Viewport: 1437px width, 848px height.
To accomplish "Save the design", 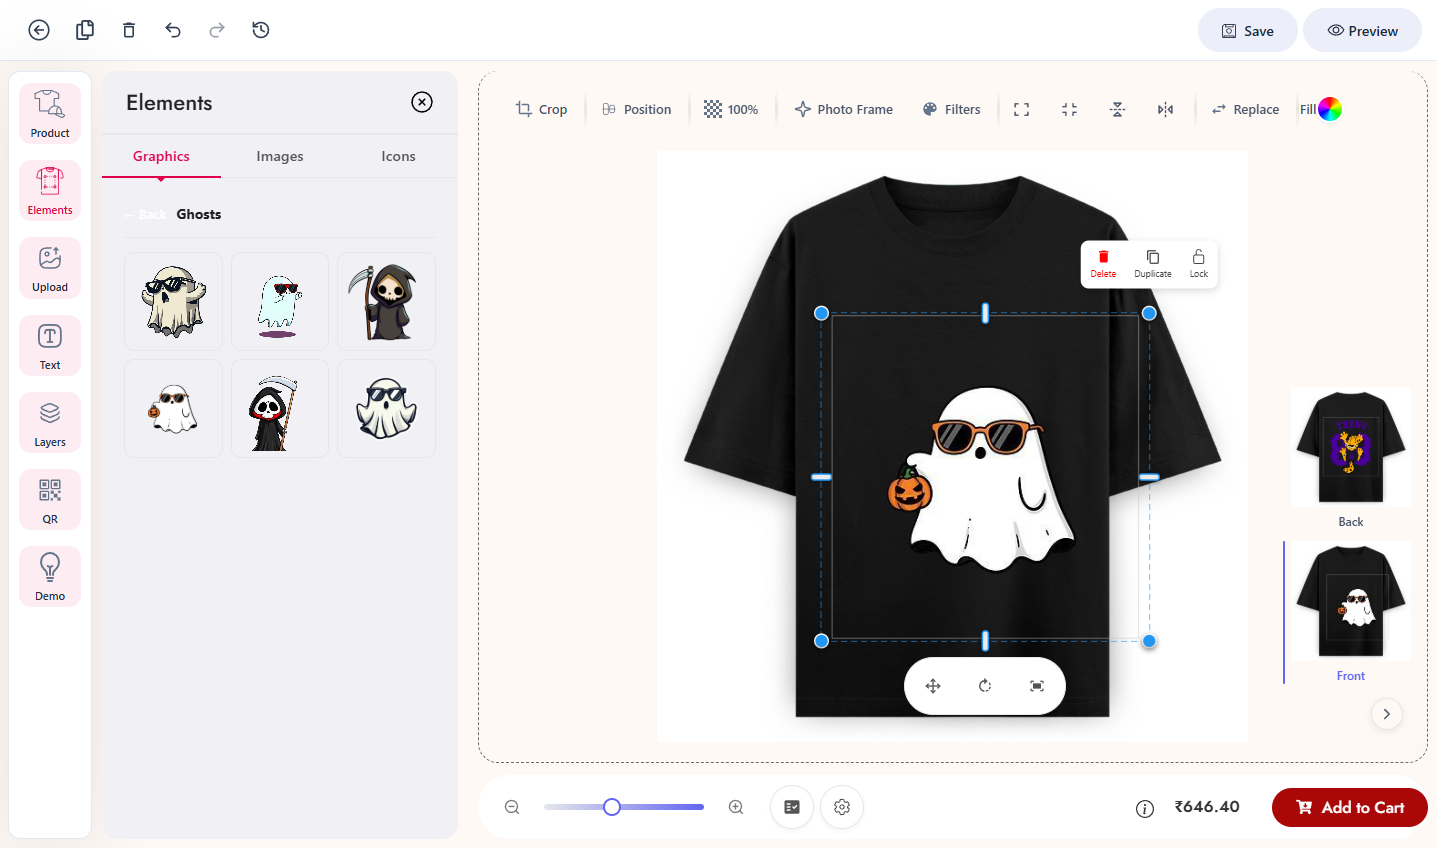I will 1247,31.
